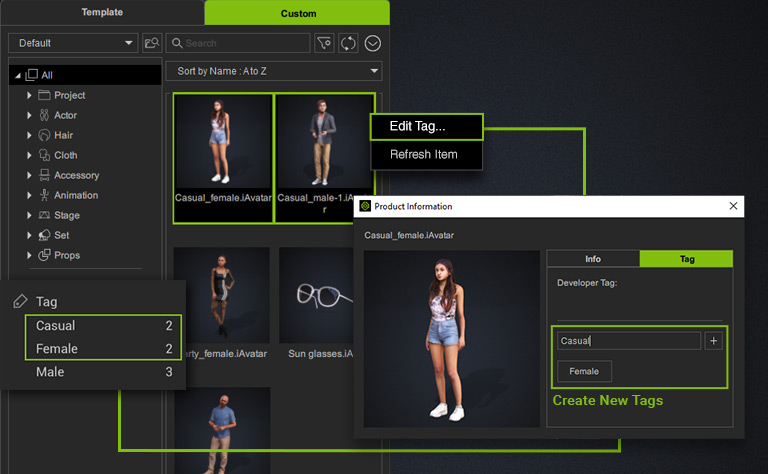Expand the Animation tree node

[30, 195]
